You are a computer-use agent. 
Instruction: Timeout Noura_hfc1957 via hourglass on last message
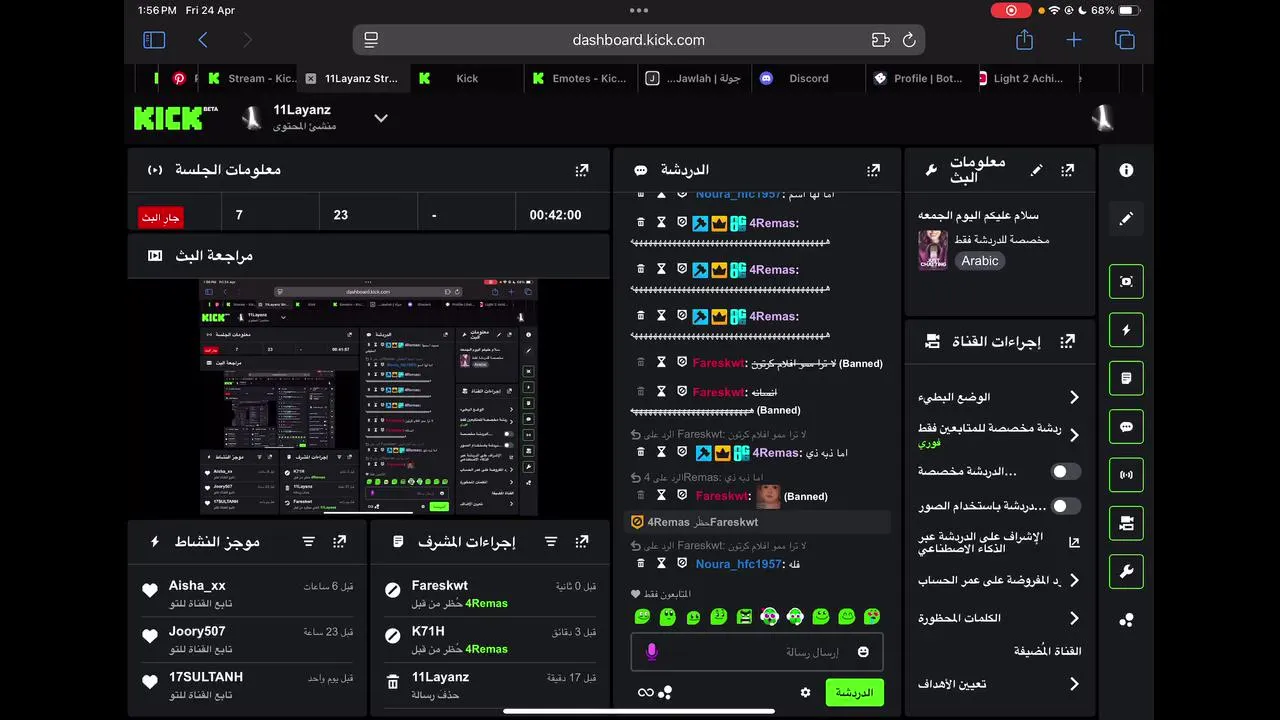[661, 564]
